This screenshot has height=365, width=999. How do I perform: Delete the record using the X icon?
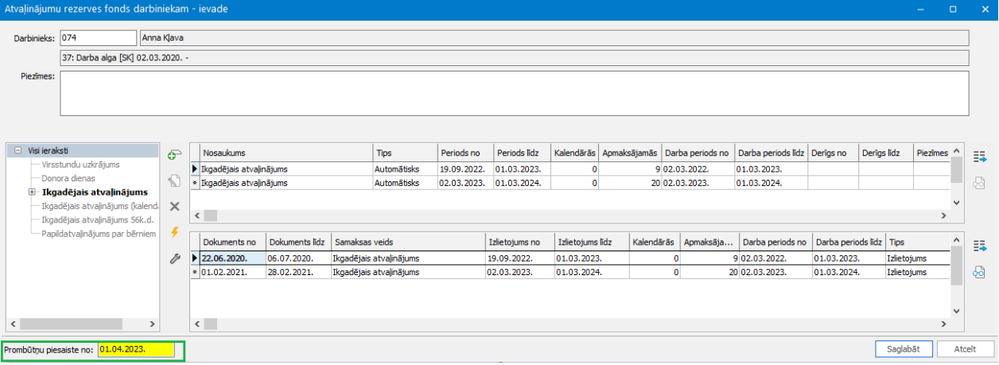pos(174,206)
